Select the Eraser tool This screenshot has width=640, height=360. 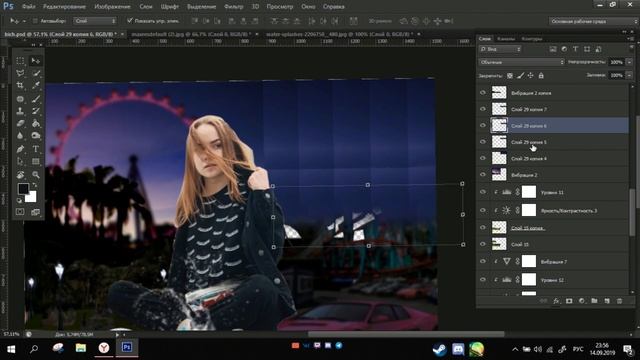tap(20, 123)
